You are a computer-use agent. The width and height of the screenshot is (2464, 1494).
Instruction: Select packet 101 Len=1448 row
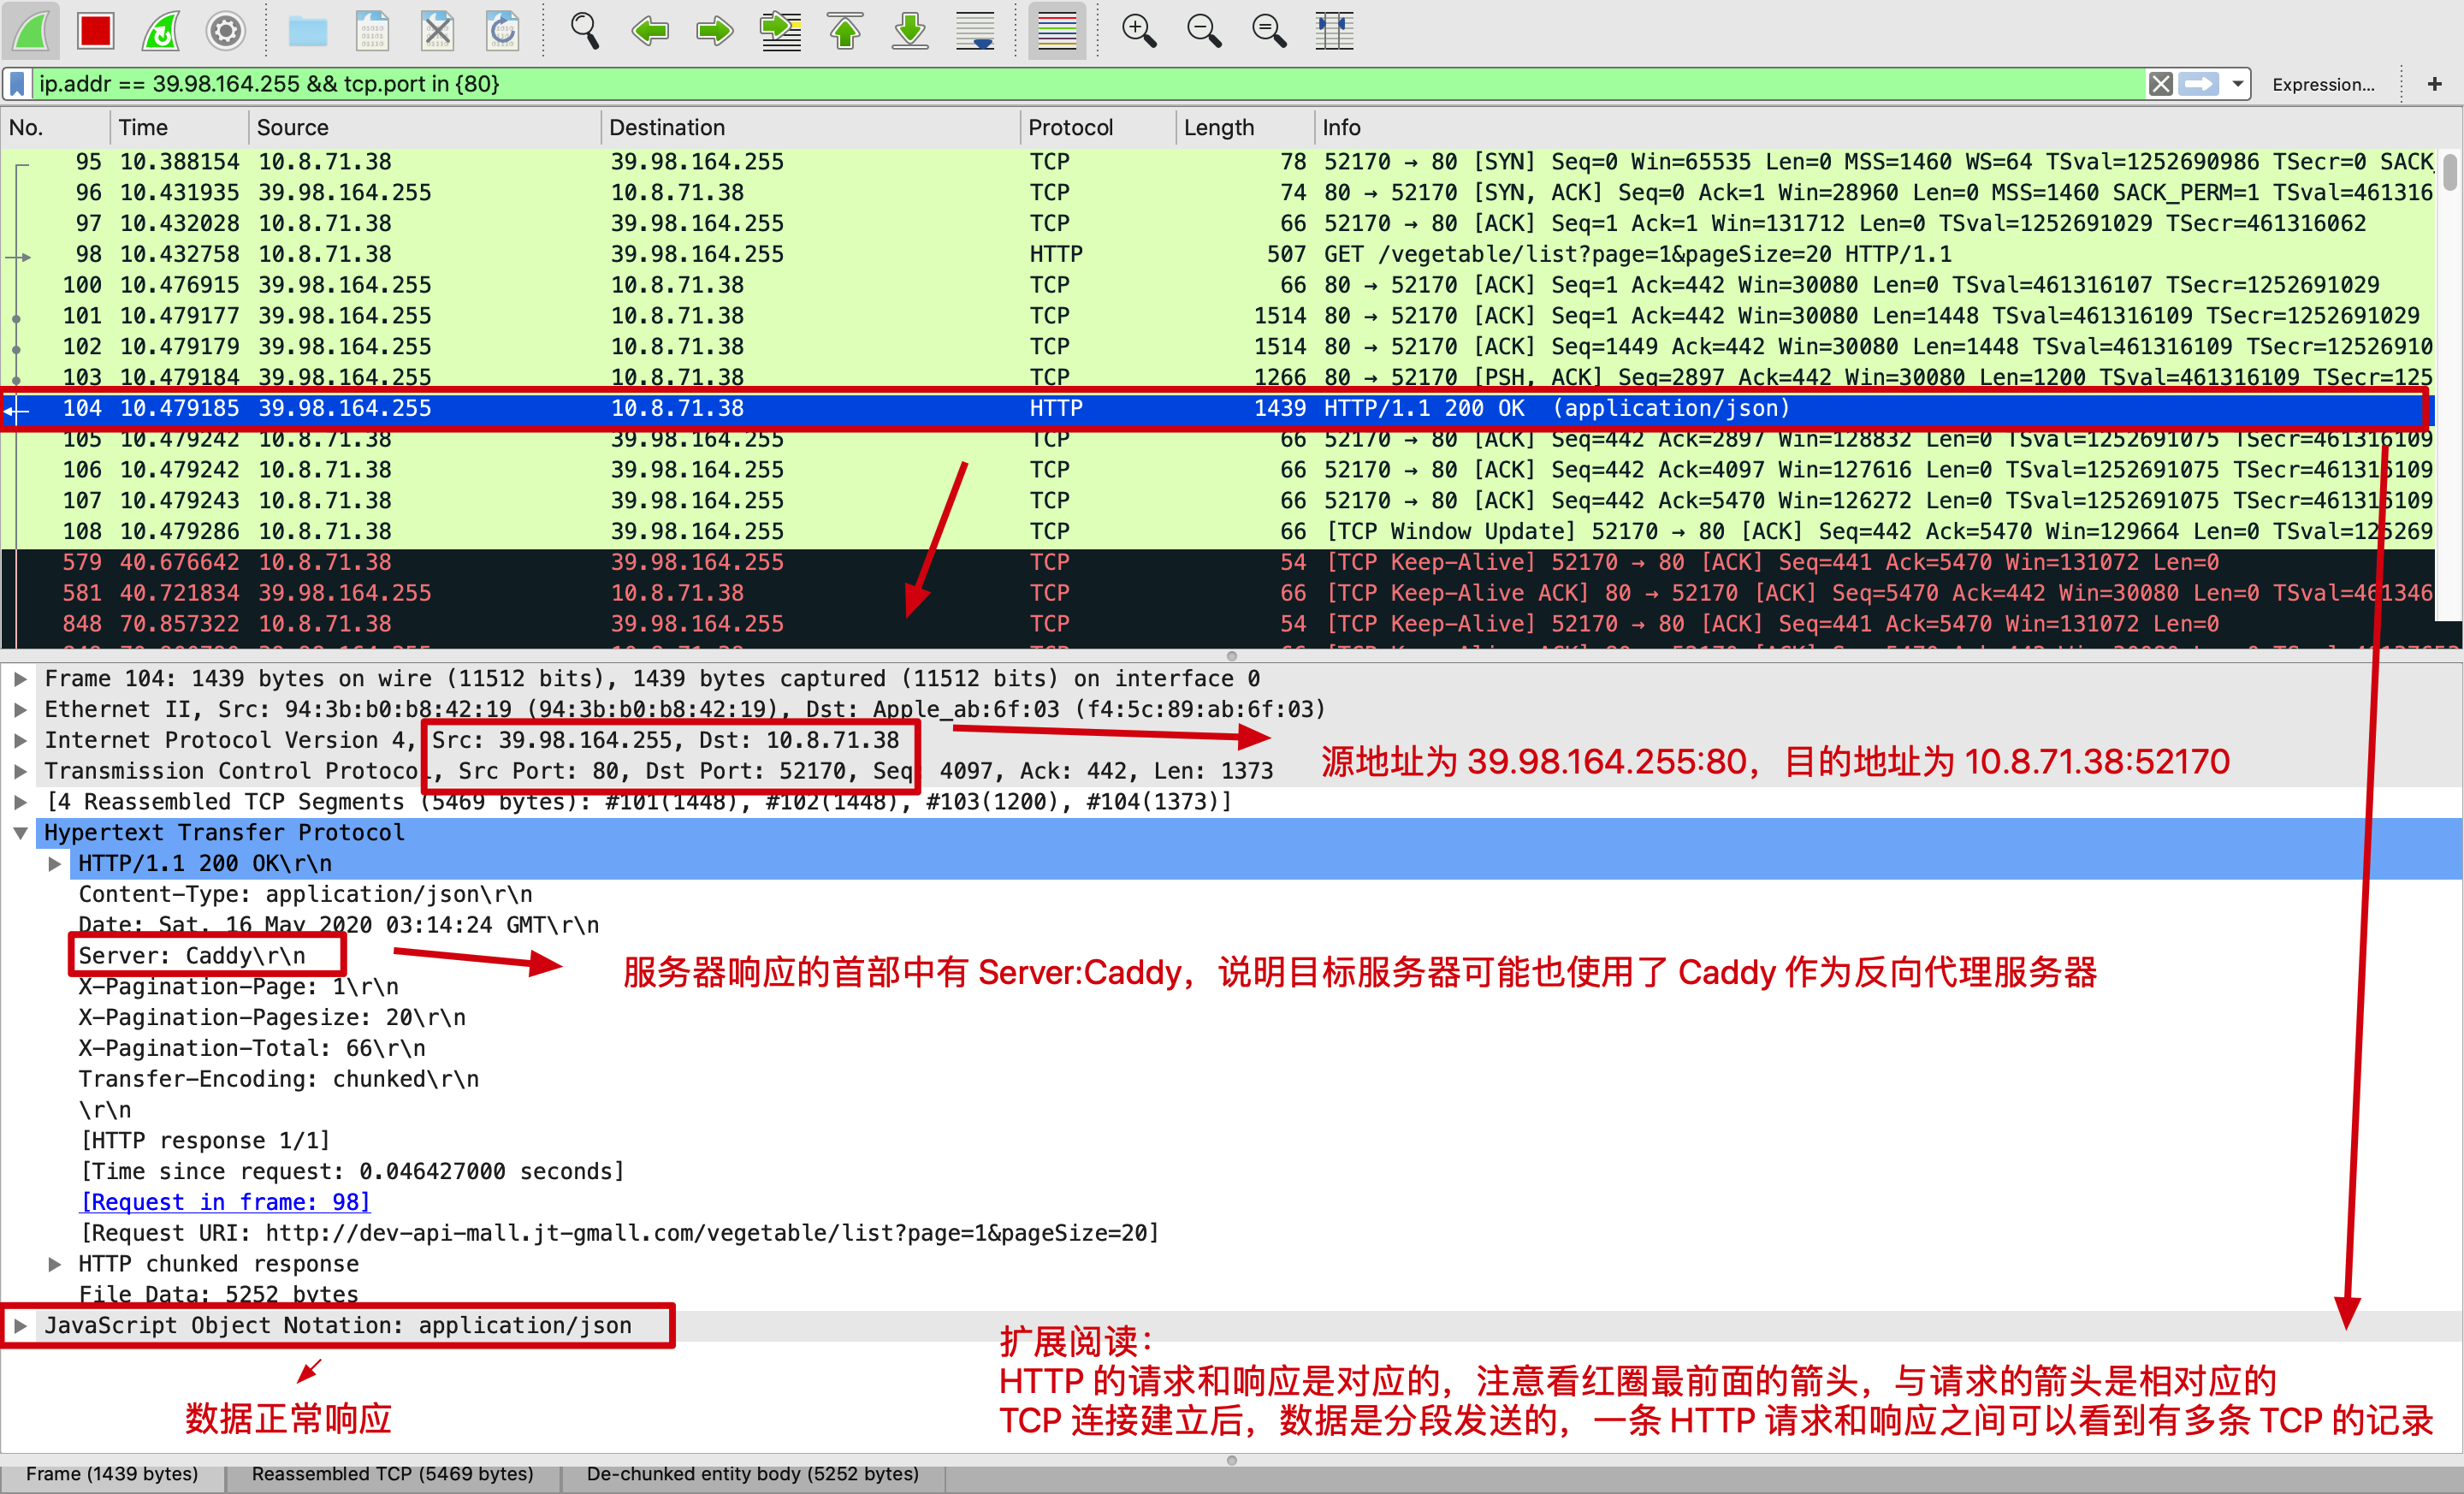[1218, 316]
